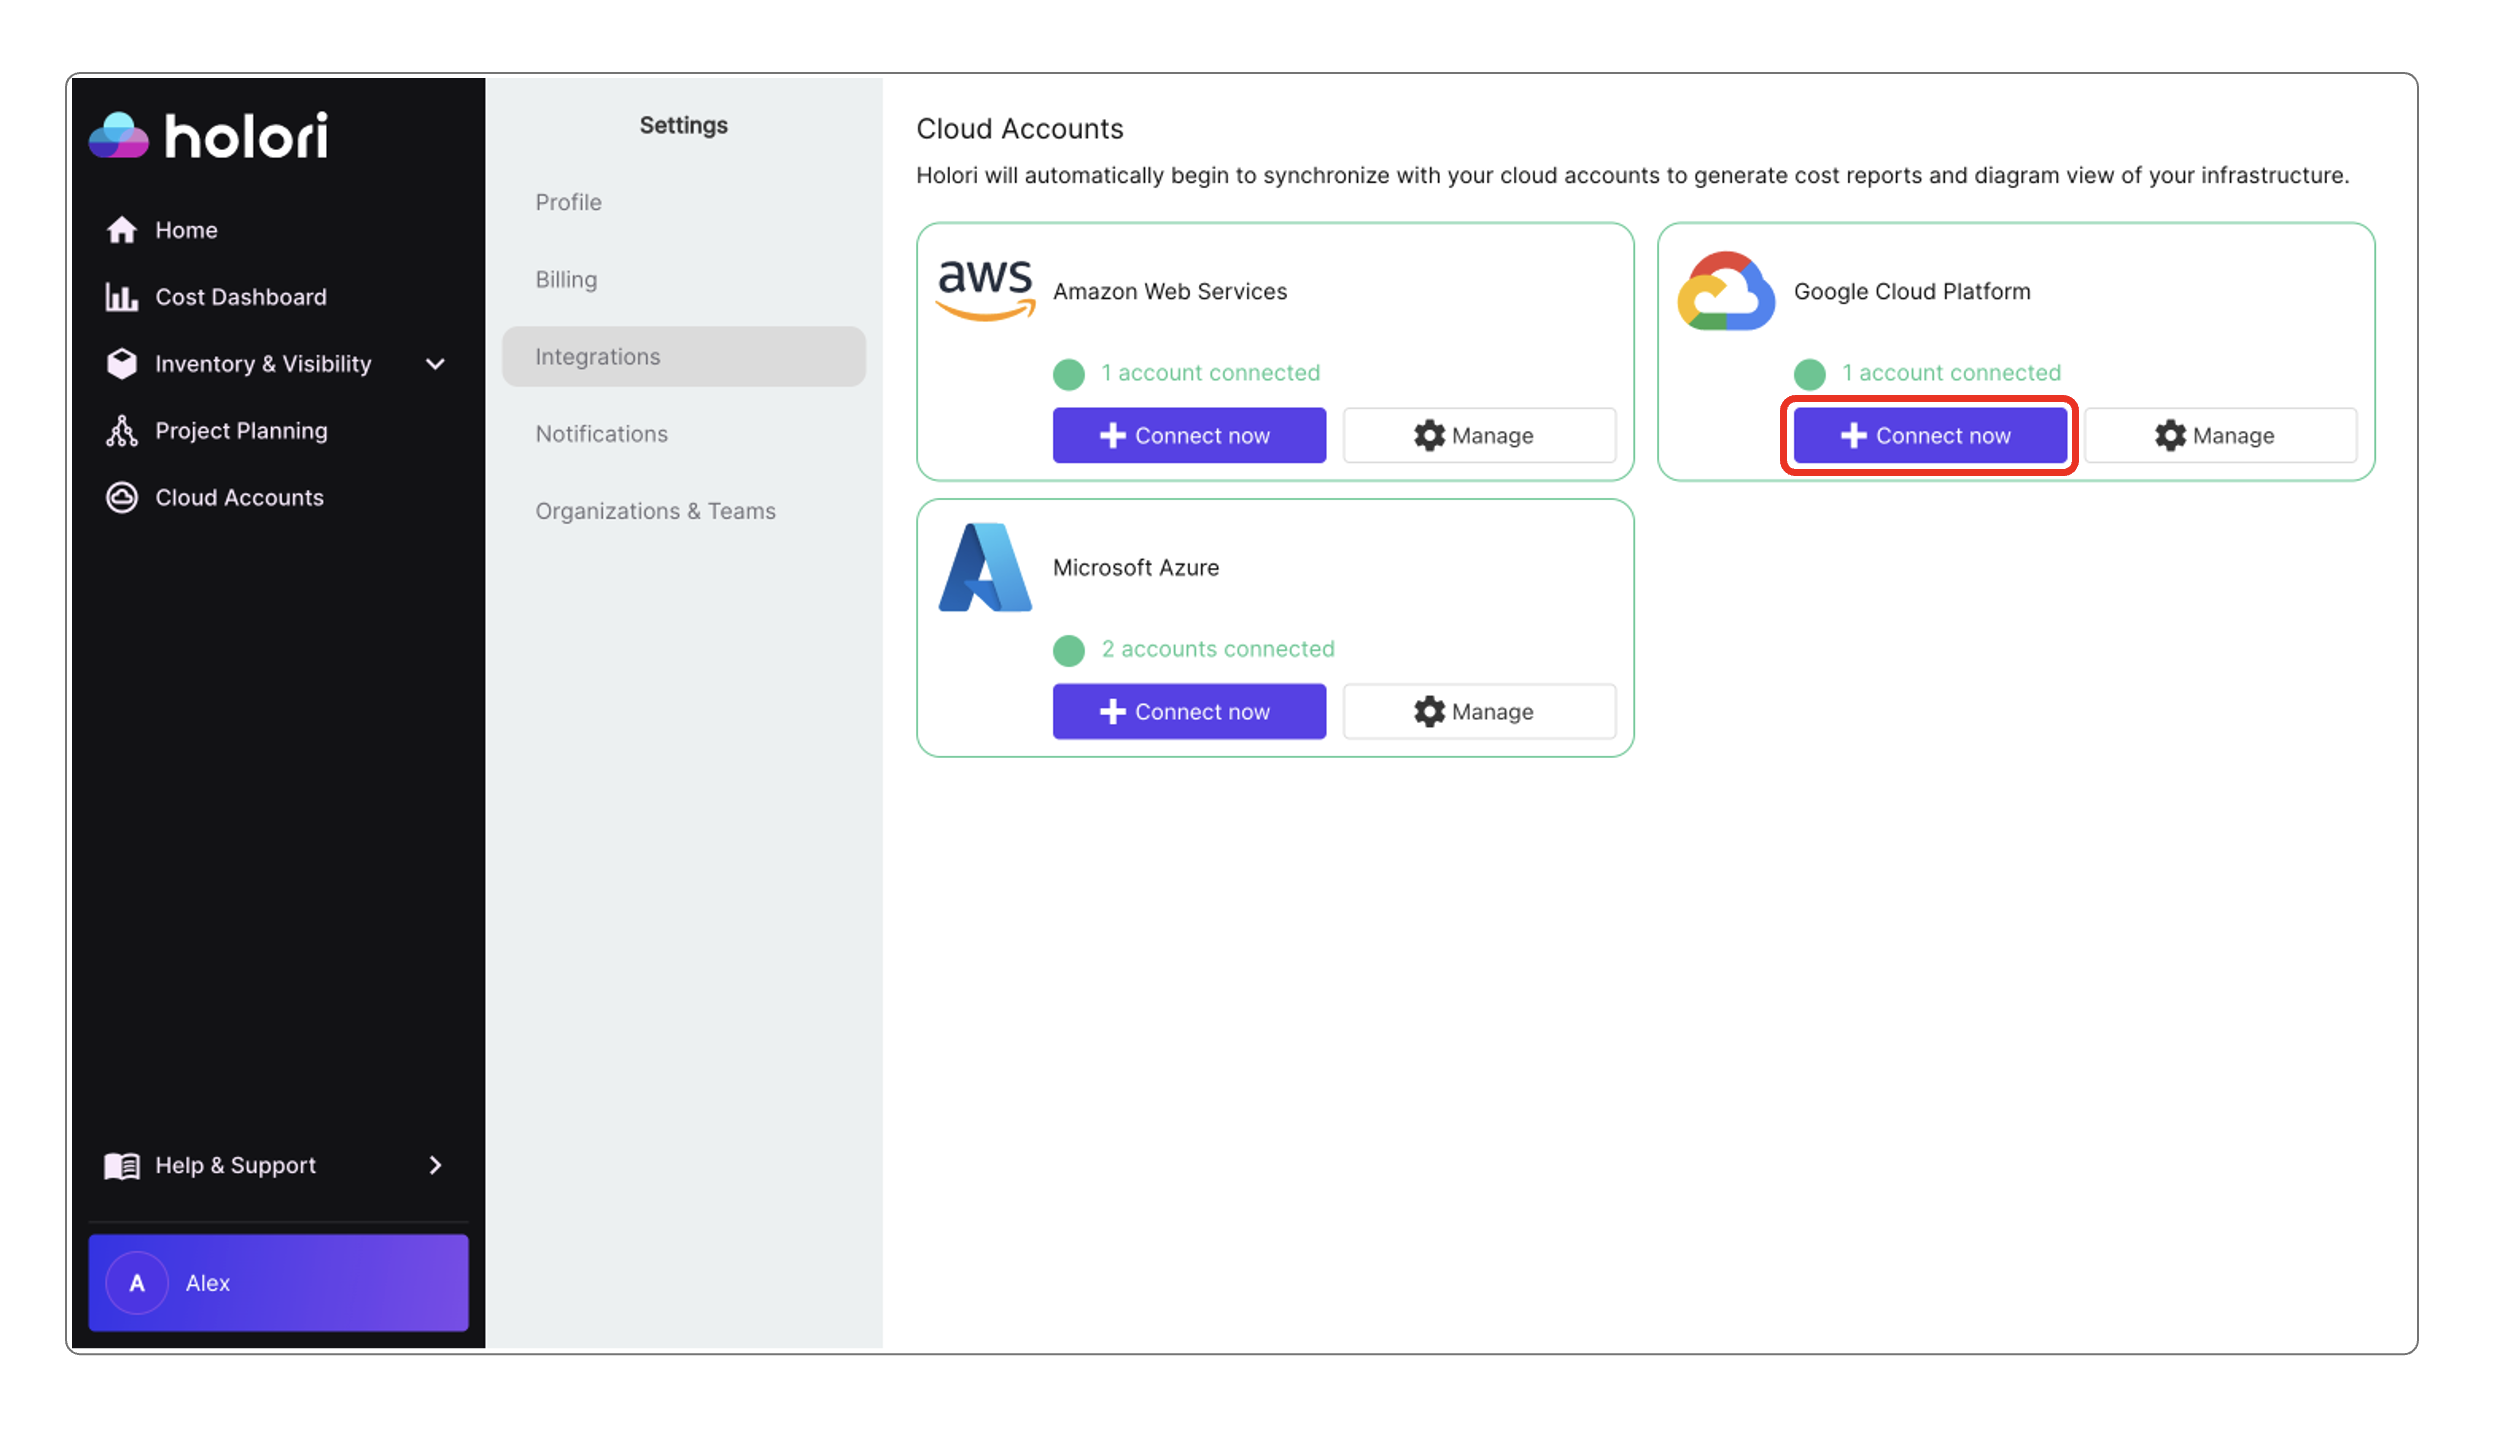Connect a new Google Cloud Platform account

coord(1928,434)
